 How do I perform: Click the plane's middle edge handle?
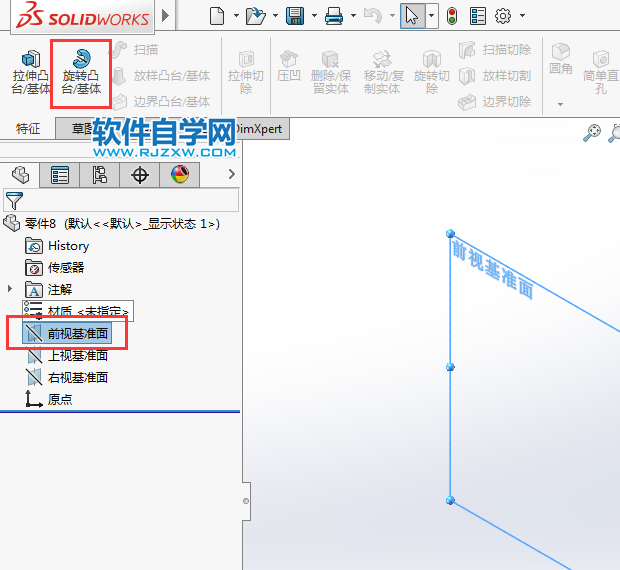click(x=450, y=367)
